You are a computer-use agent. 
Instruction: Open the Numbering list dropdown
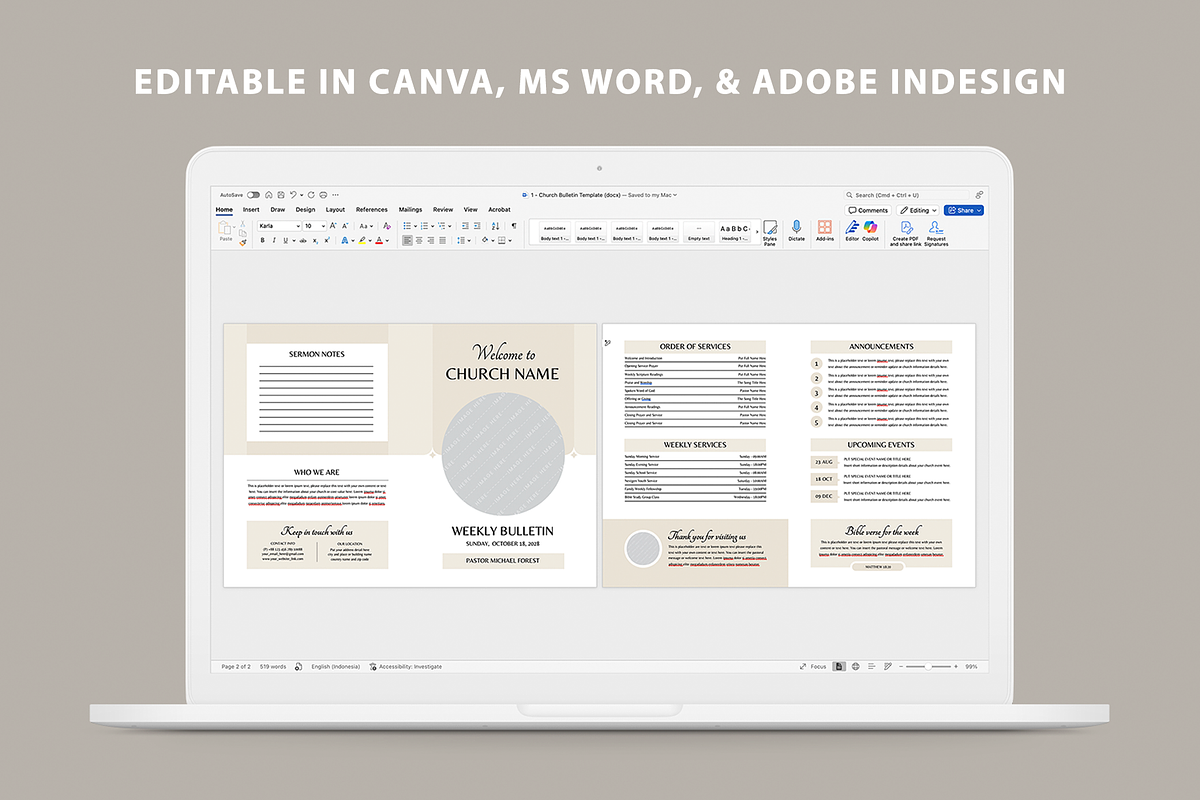[433, 226]
